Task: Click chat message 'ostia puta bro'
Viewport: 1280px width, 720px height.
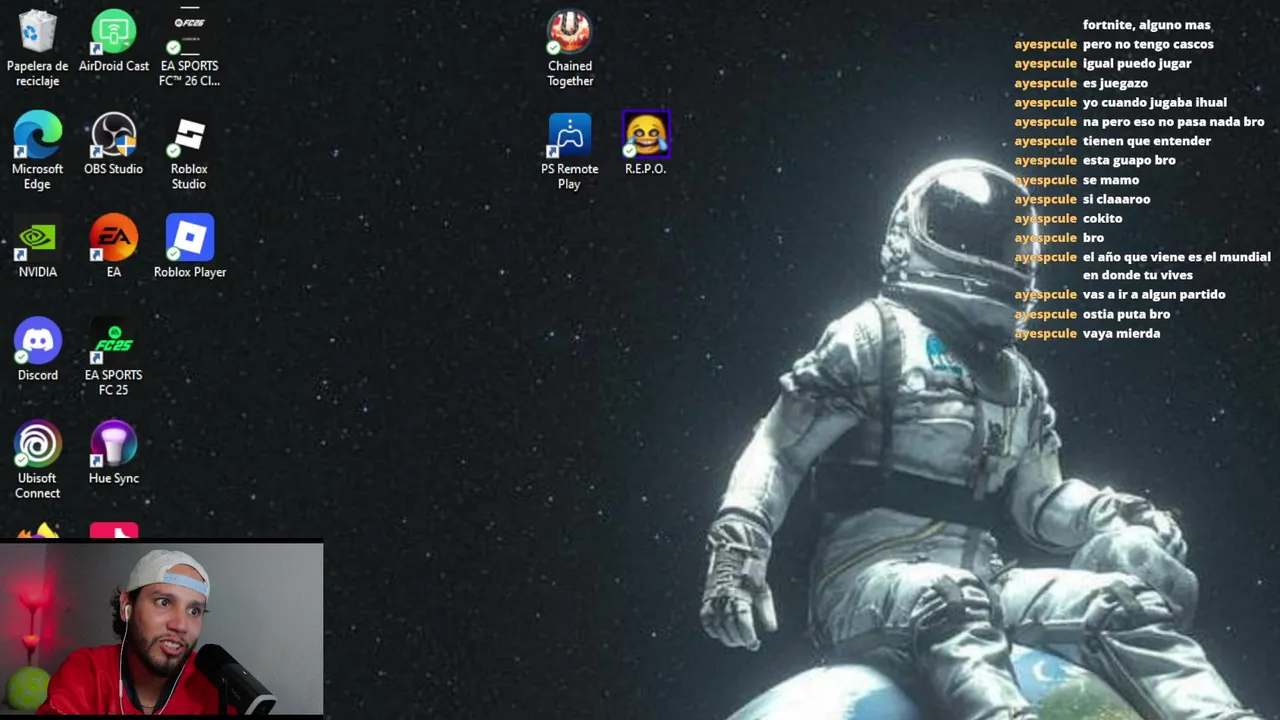Action: [1126, 314]
